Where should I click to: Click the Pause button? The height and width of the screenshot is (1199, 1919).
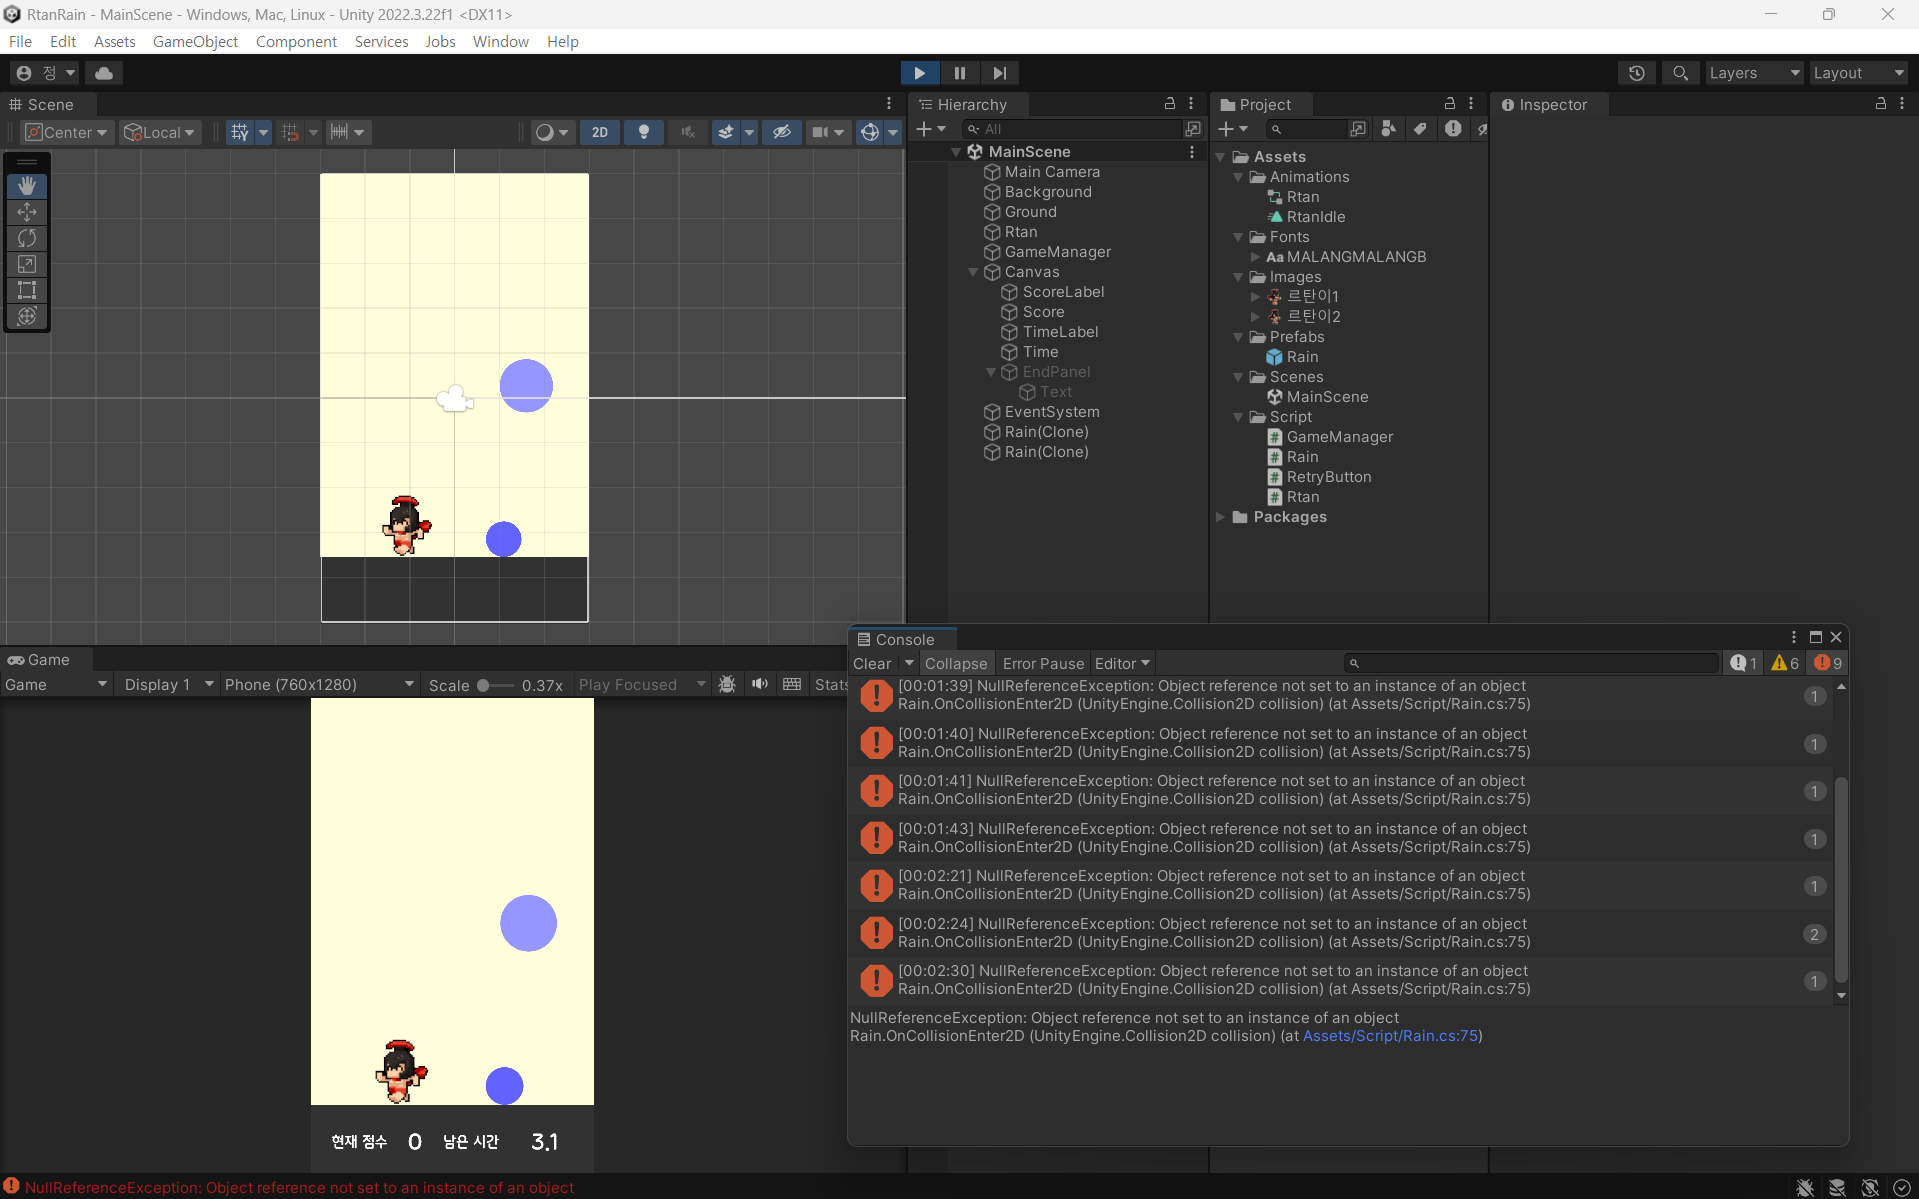pyautogui.click(x=960, y=73)
